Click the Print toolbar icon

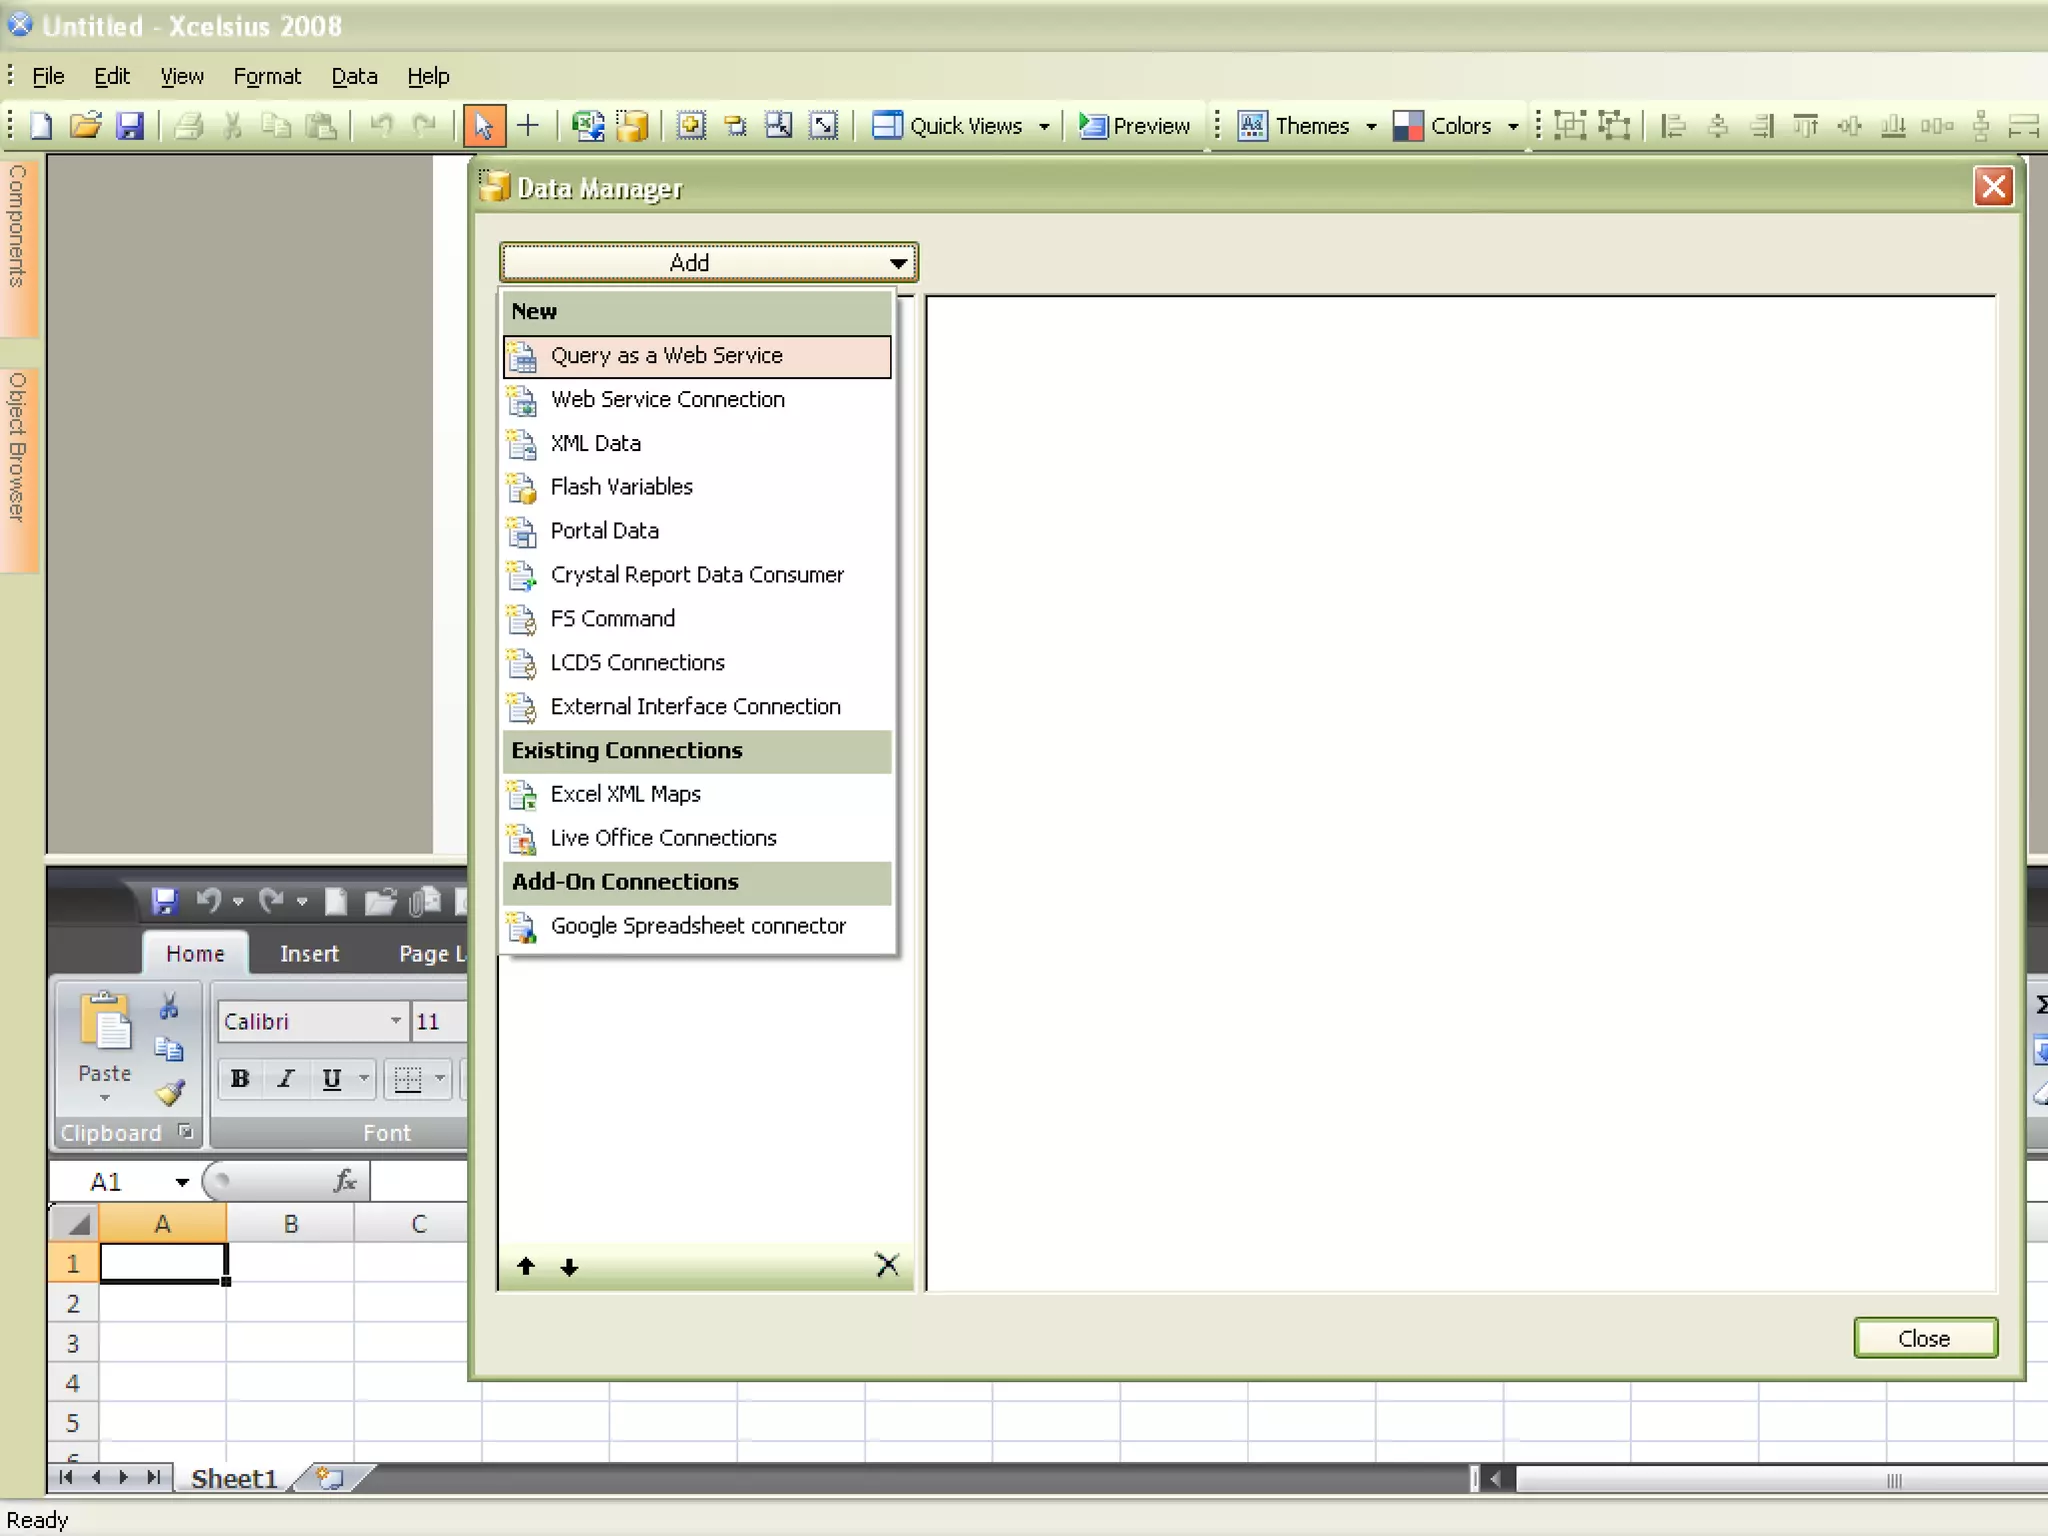tap(188, 126)
